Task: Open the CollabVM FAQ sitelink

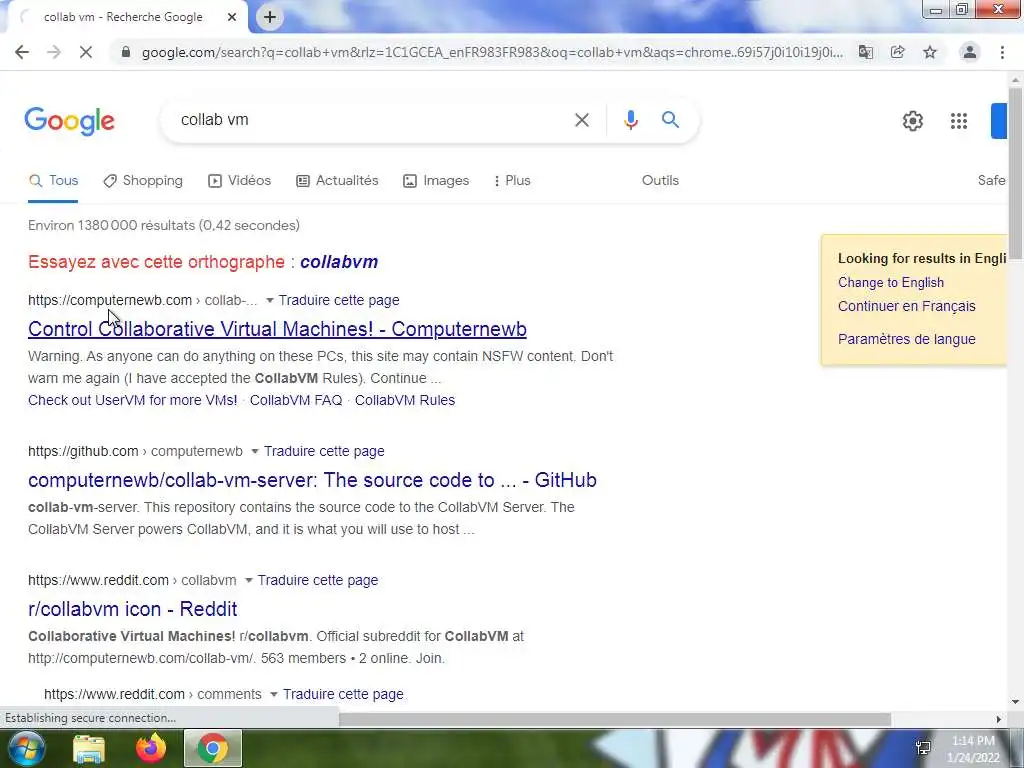Action: (x=296, y=400)
